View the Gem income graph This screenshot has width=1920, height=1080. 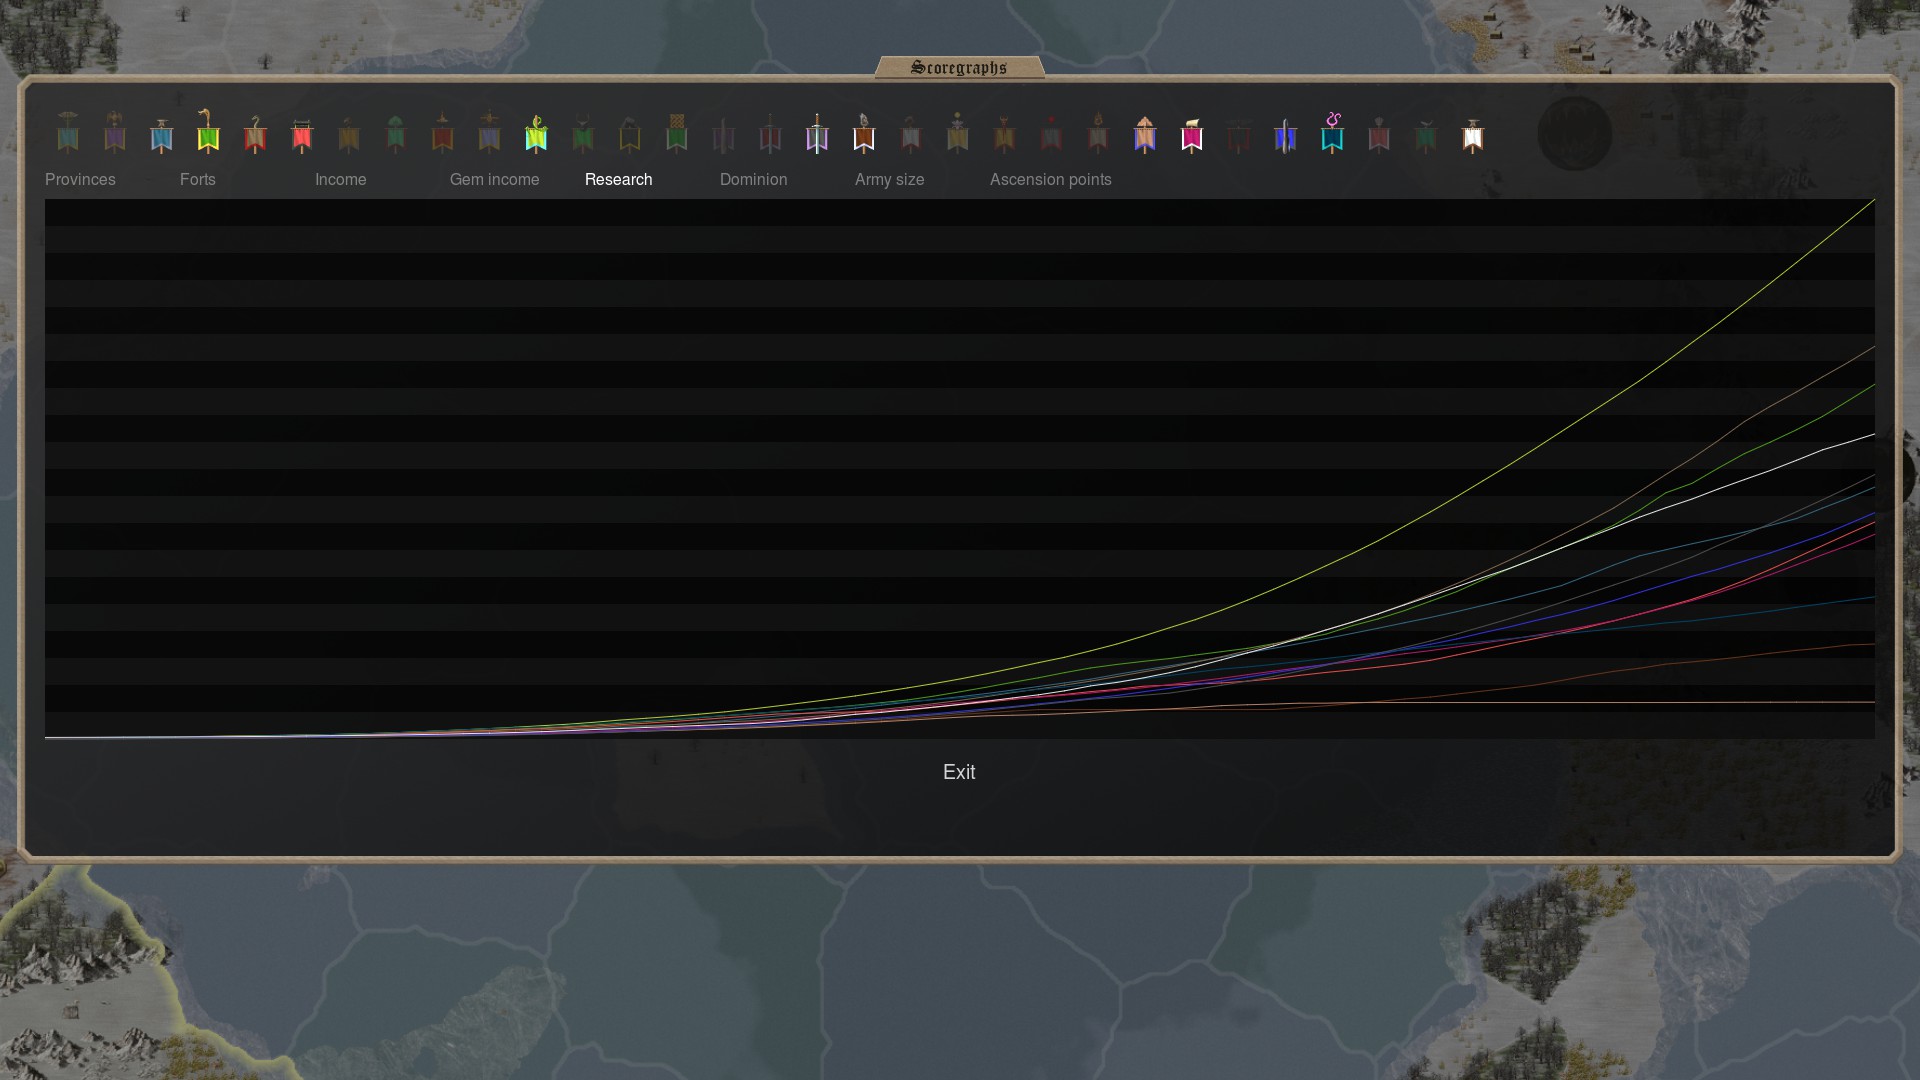point(495,179)
